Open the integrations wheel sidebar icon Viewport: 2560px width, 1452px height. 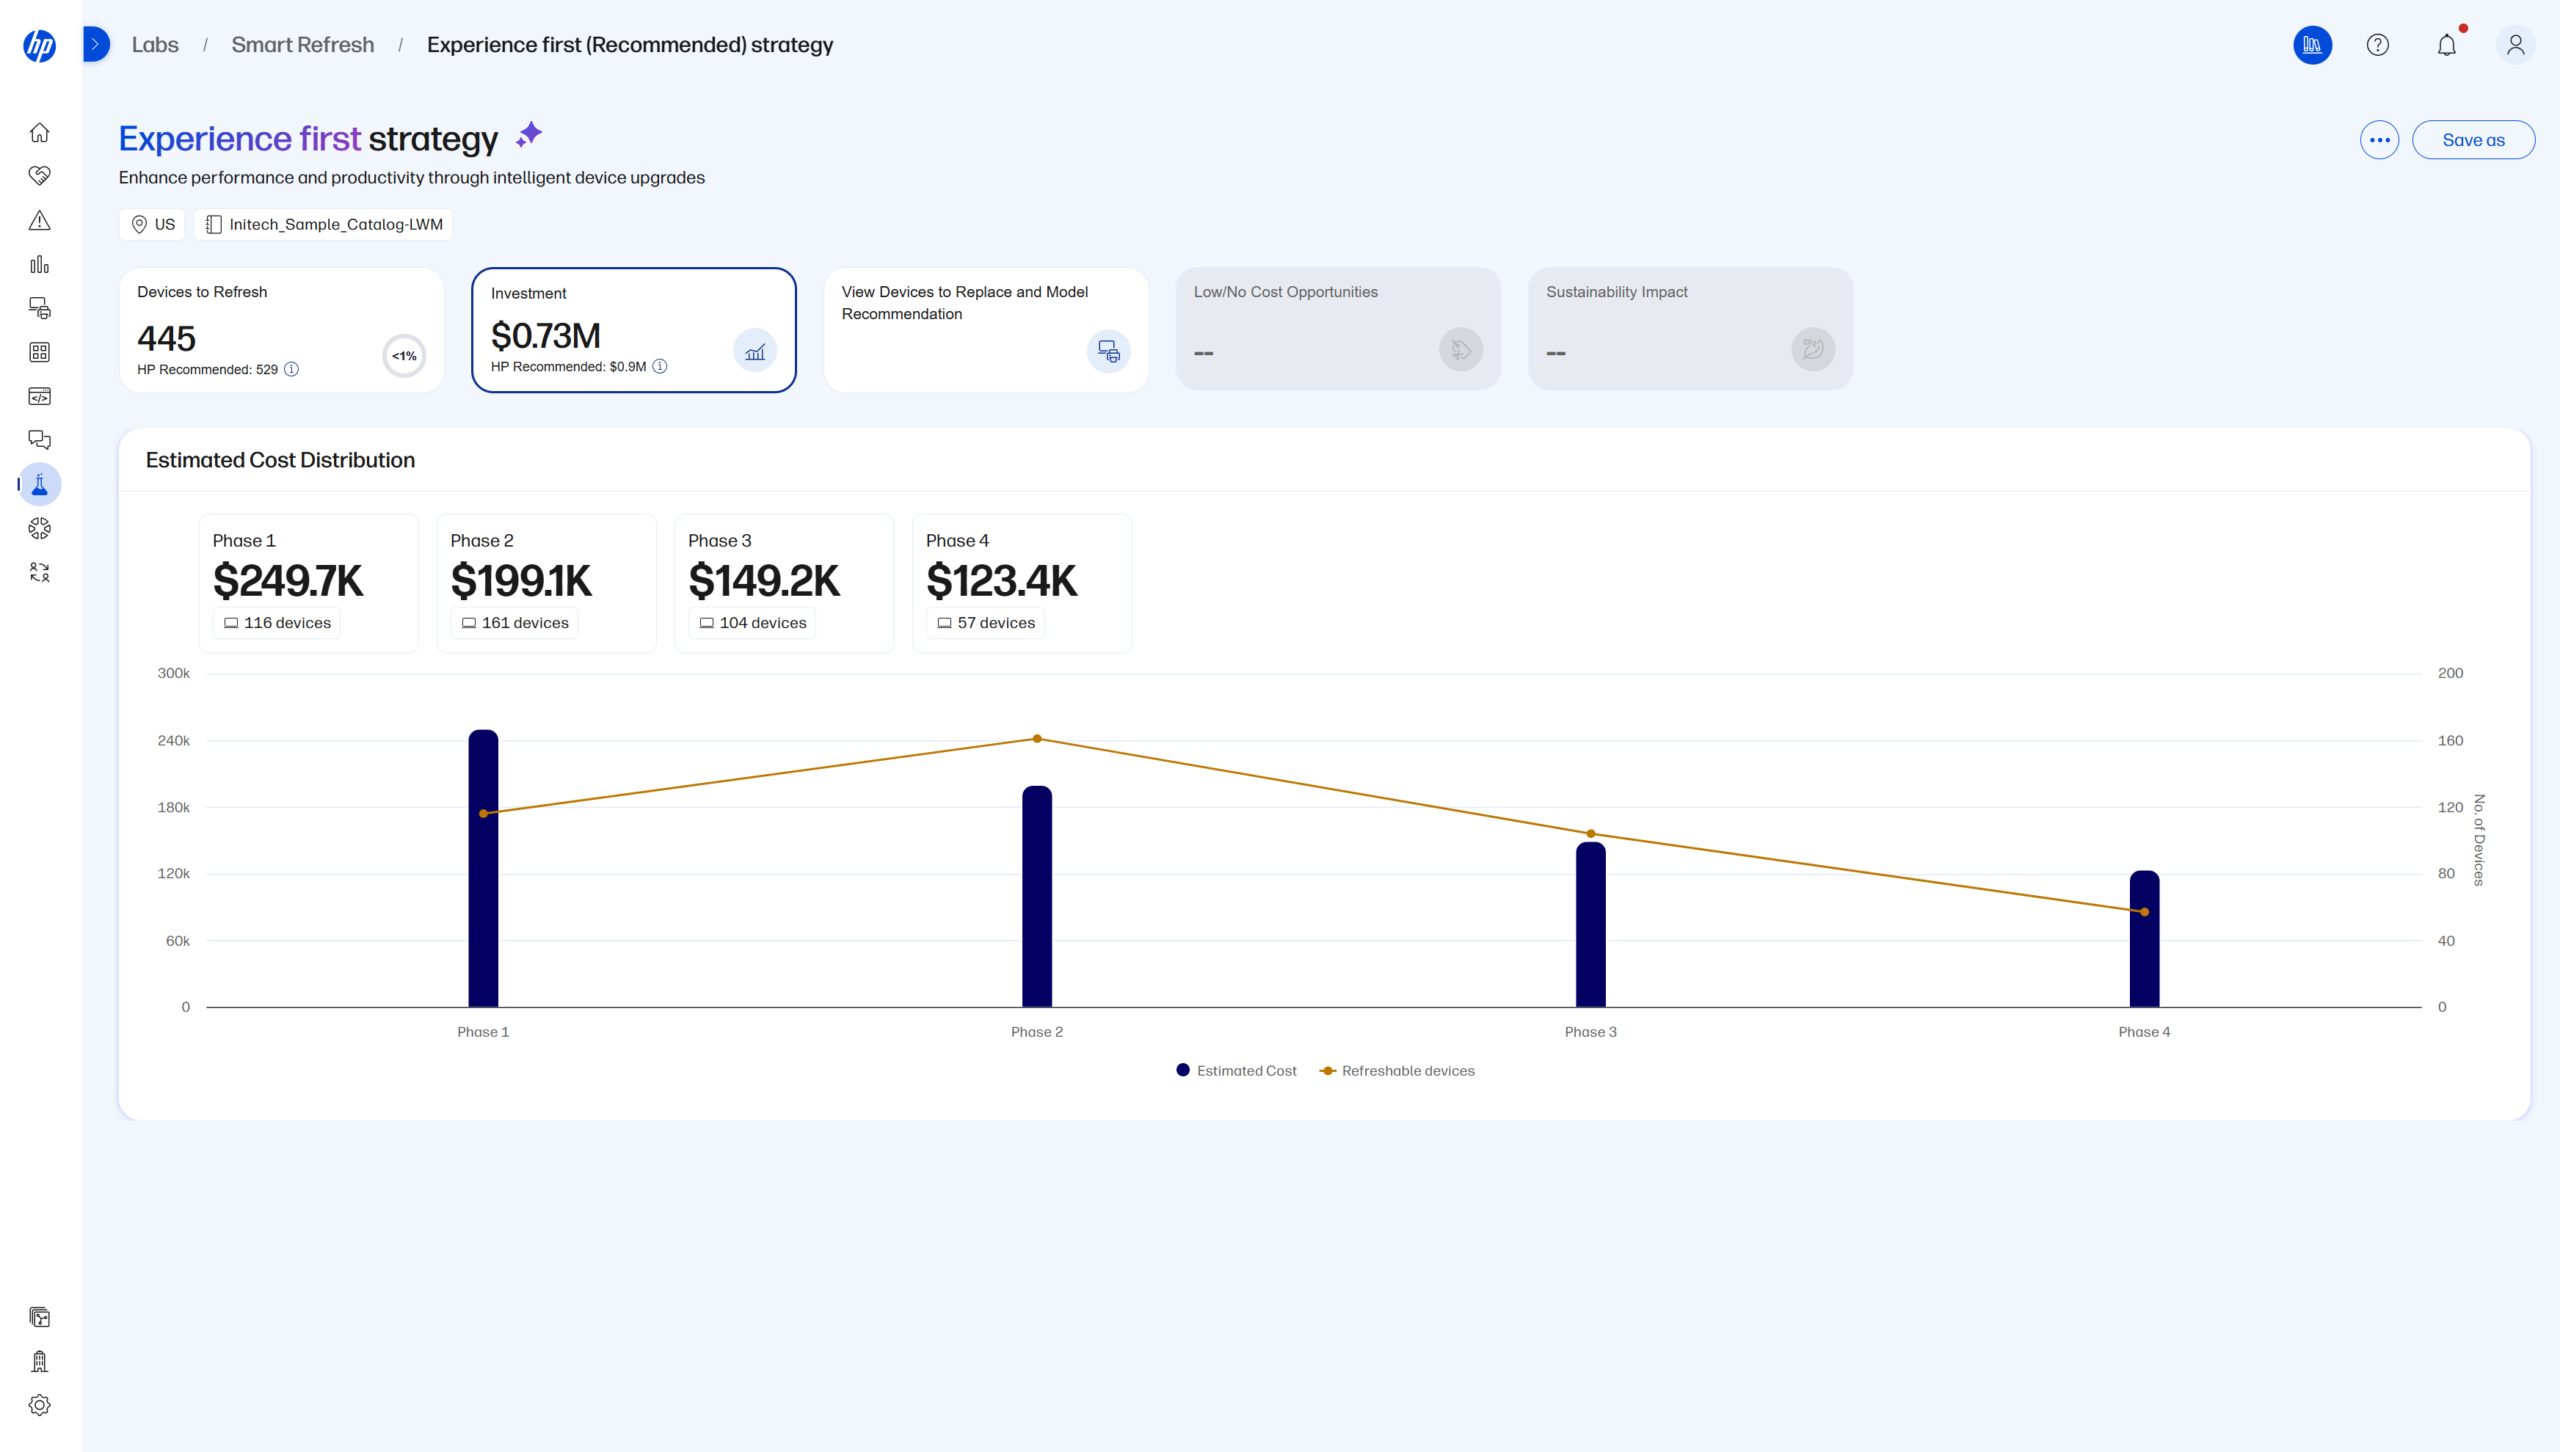(x=40, y=528)
